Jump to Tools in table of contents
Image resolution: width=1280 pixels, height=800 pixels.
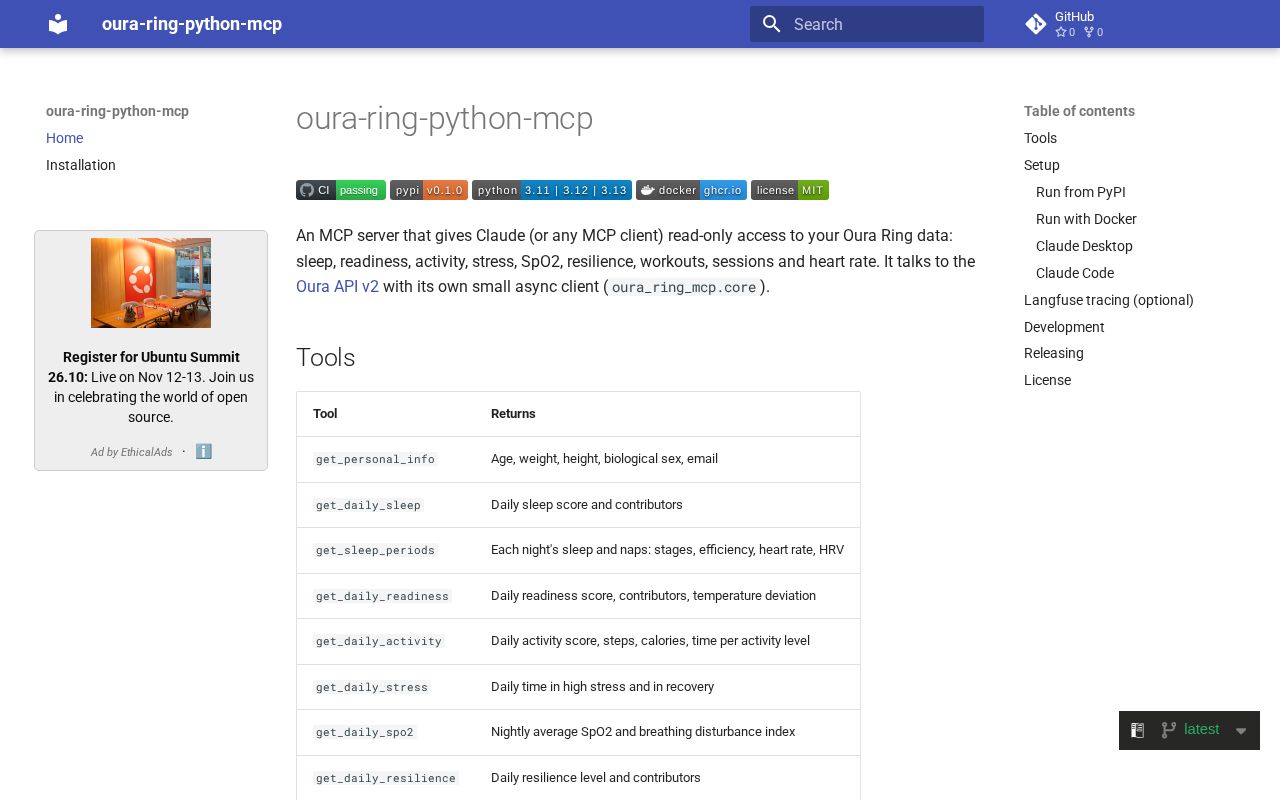point(1040,138)
